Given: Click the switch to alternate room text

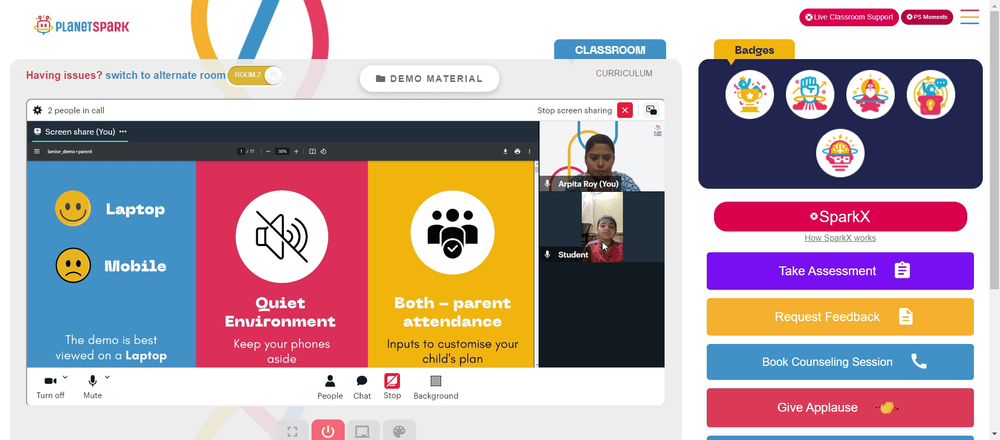Looking at the screenshot, I should click(x=165, y=75).
